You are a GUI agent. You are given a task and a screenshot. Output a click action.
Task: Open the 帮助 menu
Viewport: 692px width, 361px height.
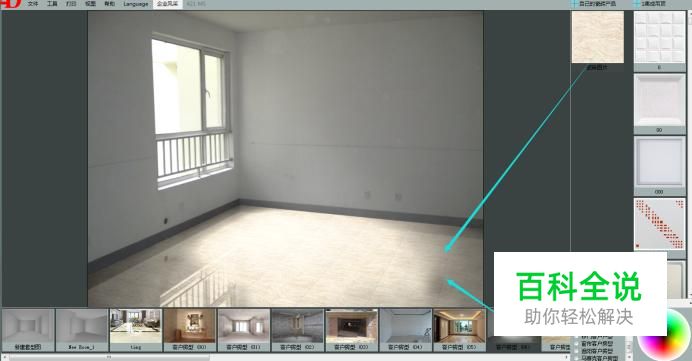click(x=109, y=4)
